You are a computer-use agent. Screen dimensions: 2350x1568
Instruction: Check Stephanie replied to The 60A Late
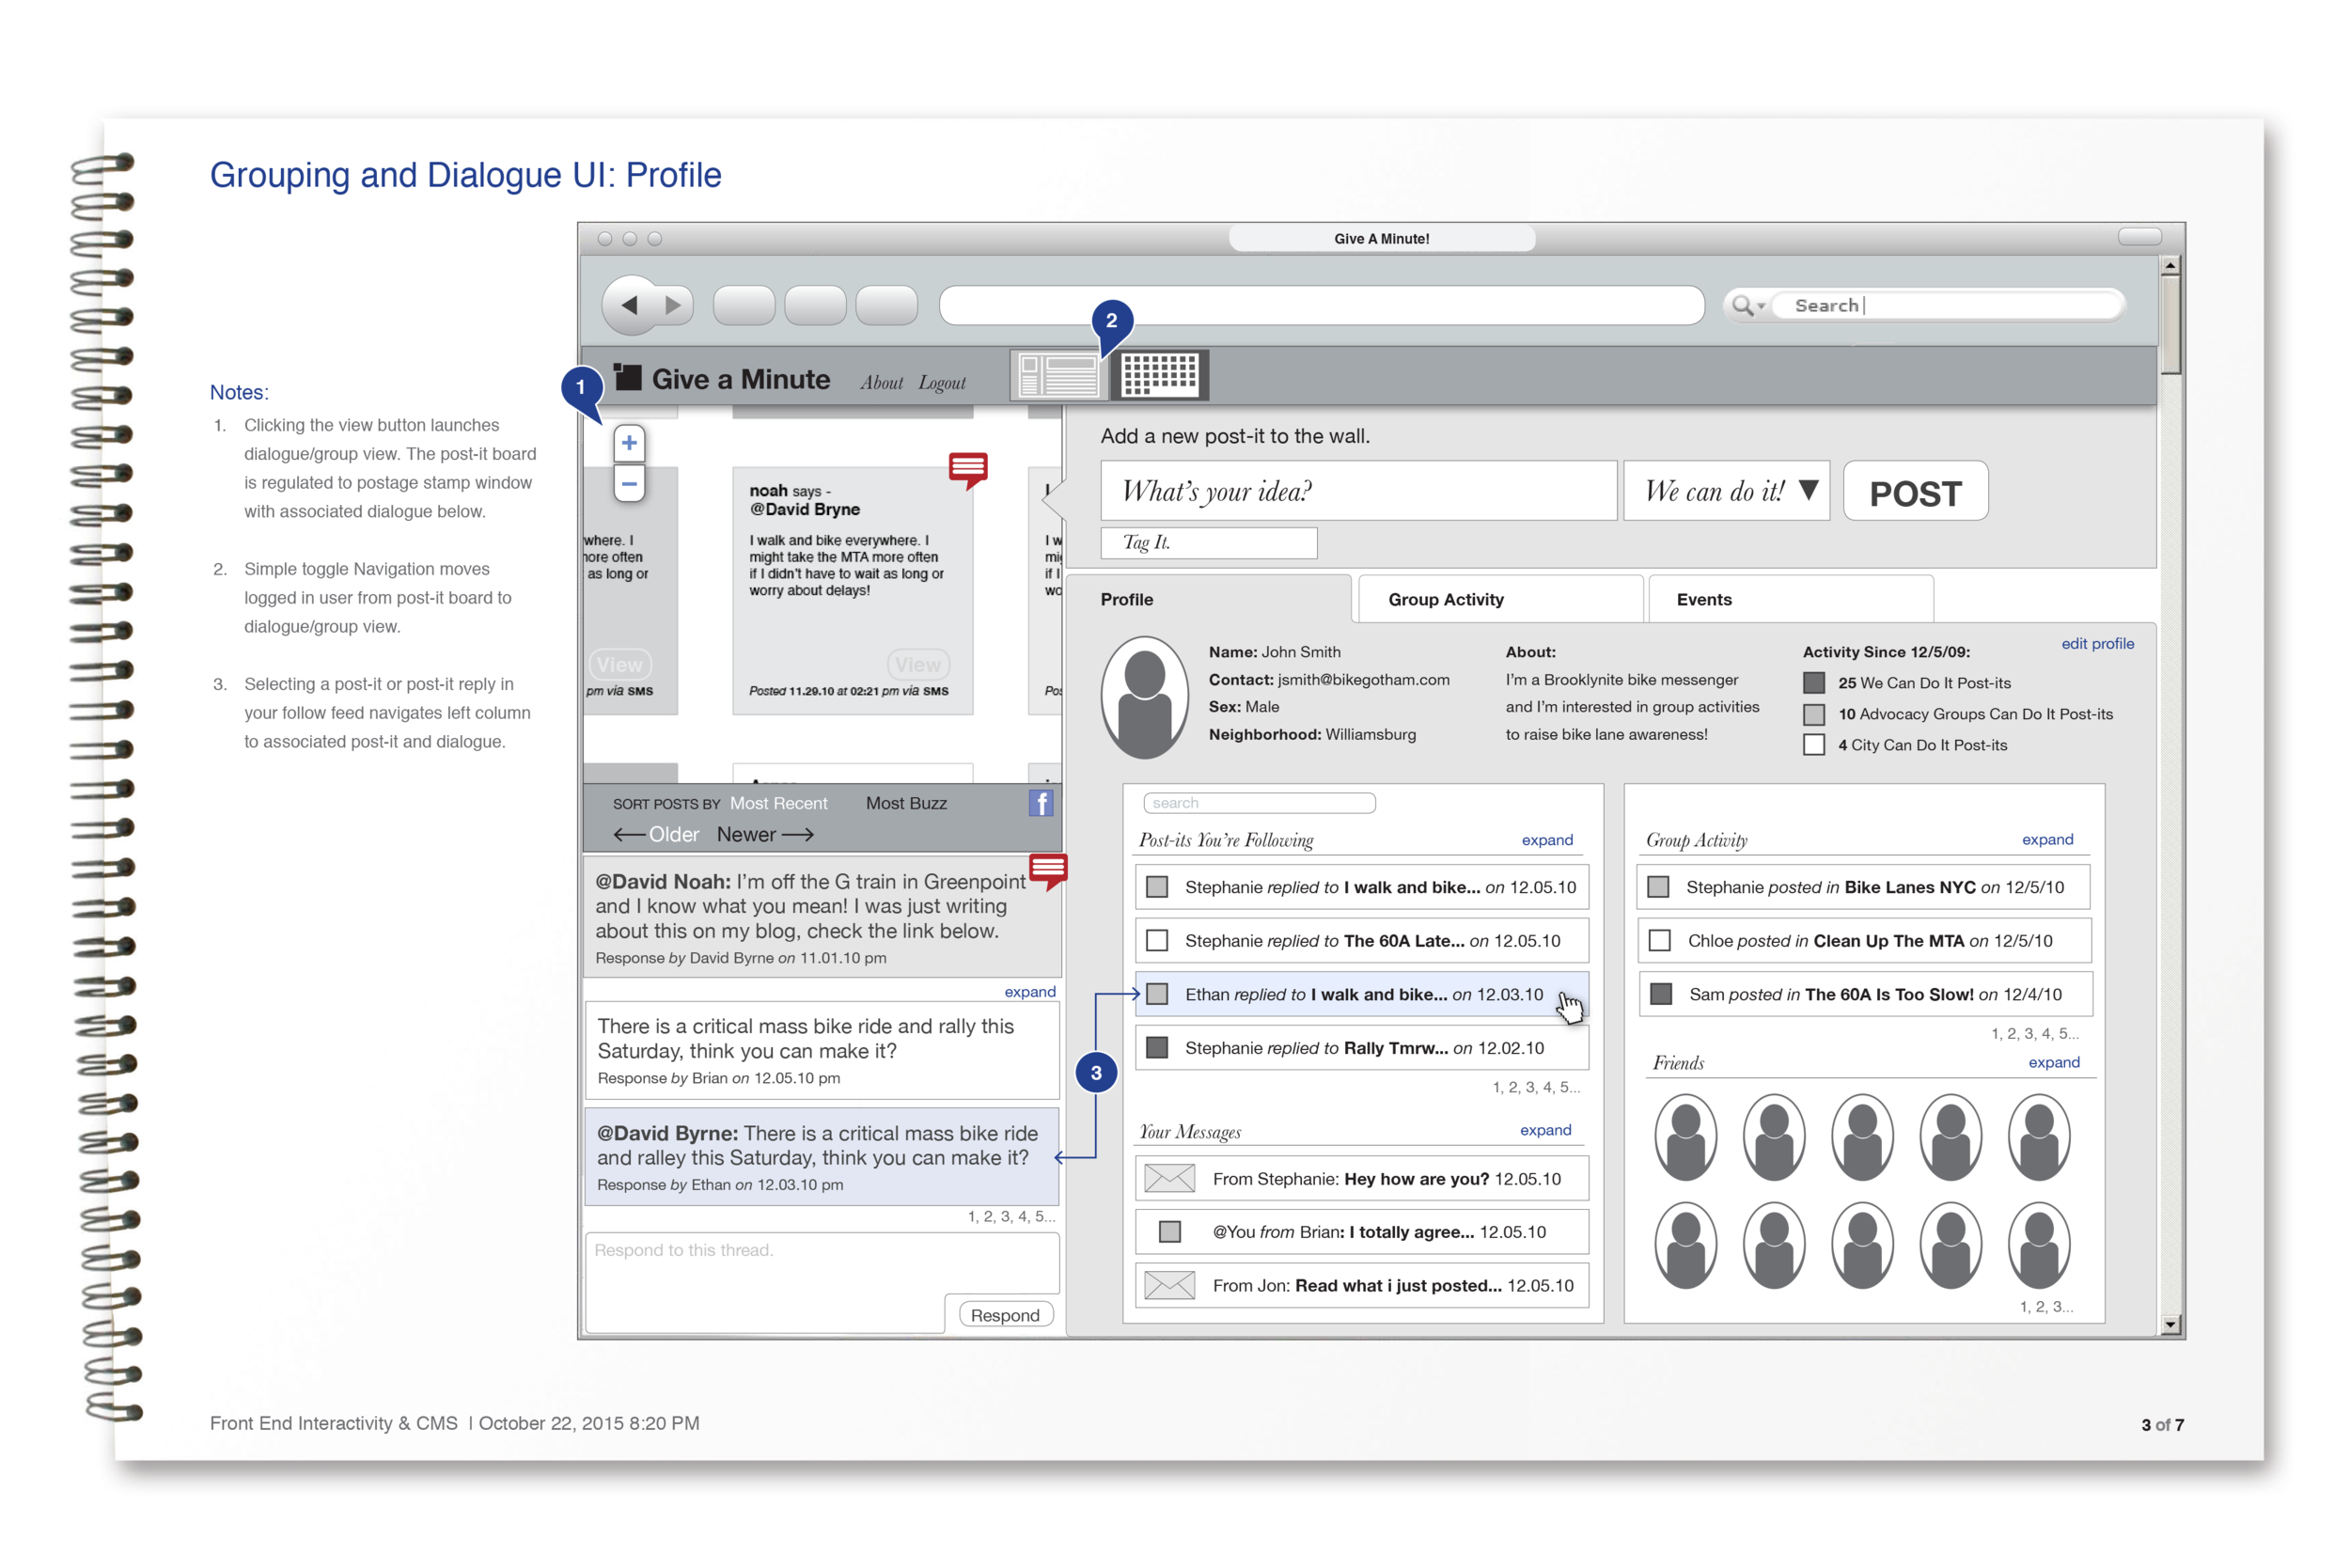click(1157, 941)
